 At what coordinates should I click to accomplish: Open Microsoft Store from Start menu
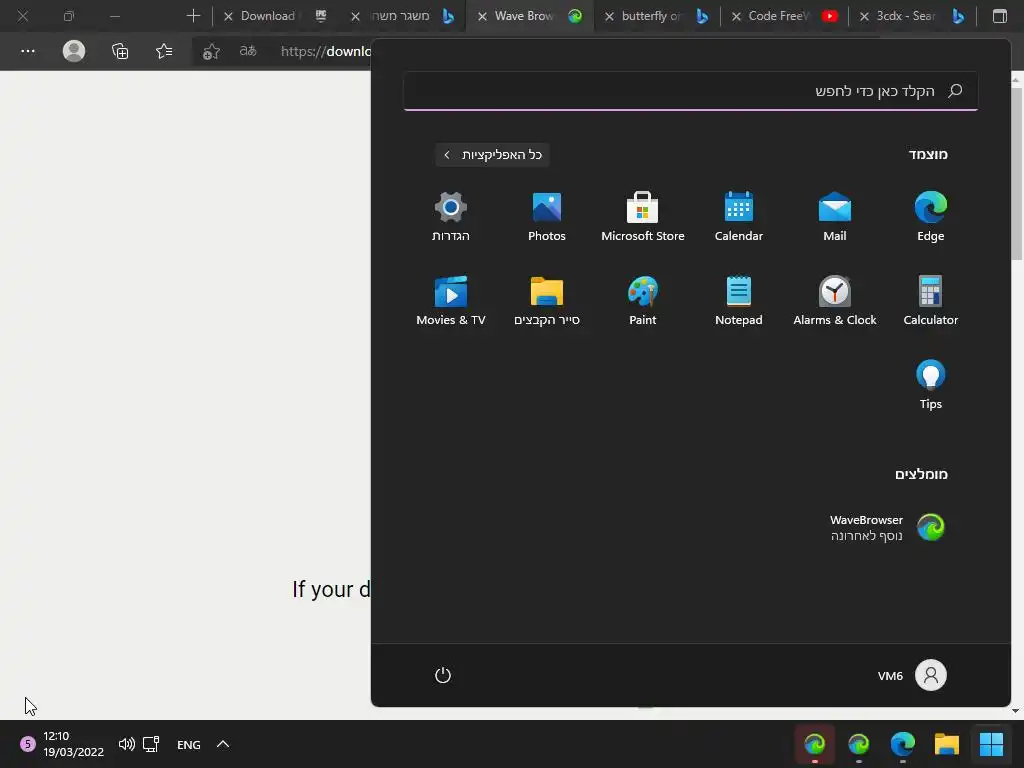click(643, 217)
